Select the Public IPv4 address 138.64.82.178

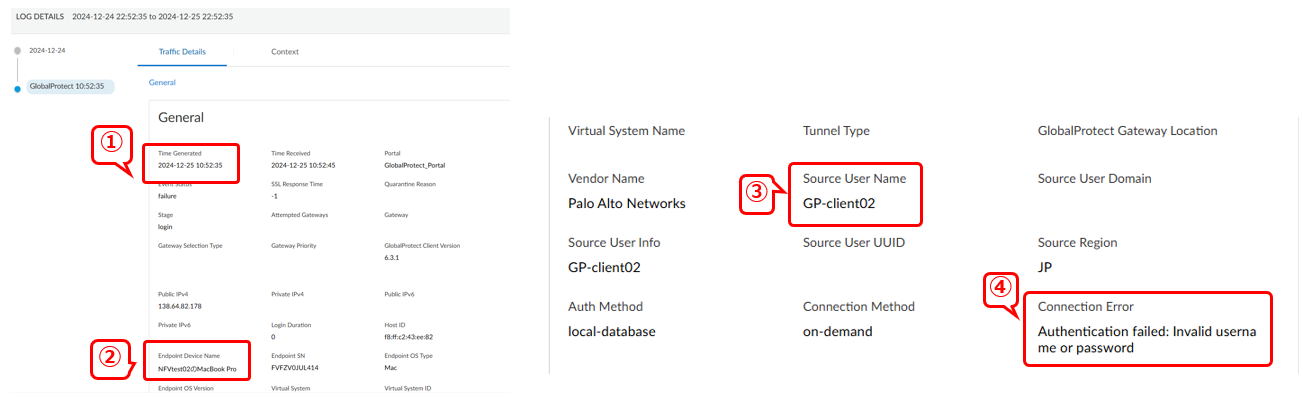[x=180, y=306]
